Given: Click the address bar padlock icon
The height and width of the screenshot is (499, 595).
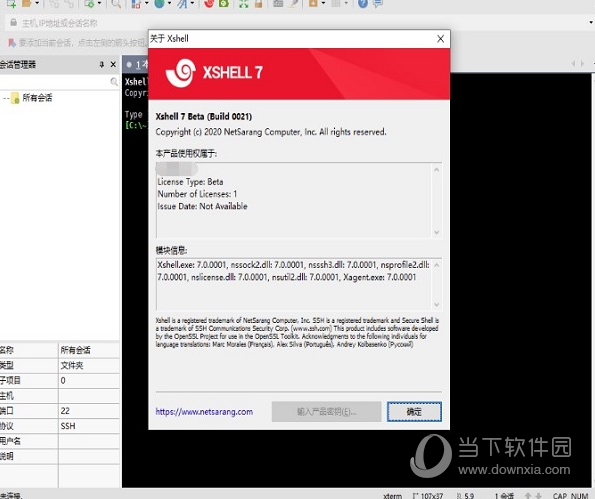Looking at the screenshot, I should tap(13, 23).
